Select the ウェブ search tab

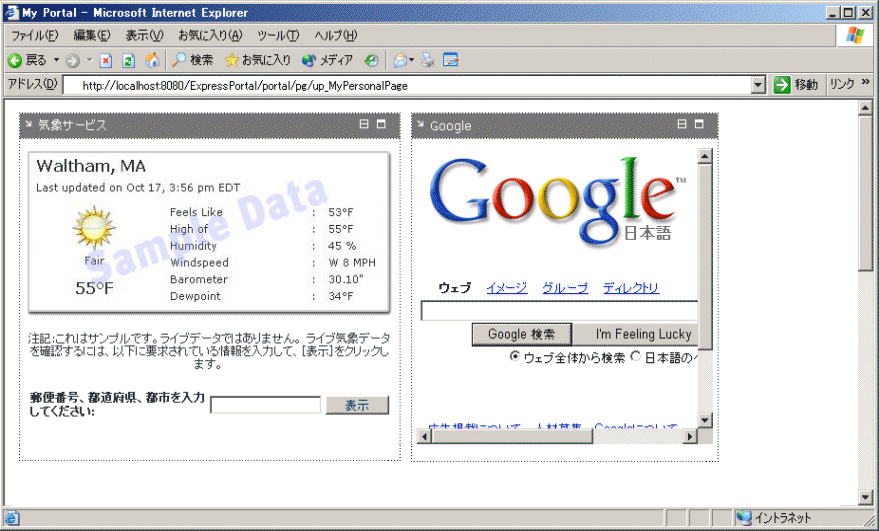point(454,288)
